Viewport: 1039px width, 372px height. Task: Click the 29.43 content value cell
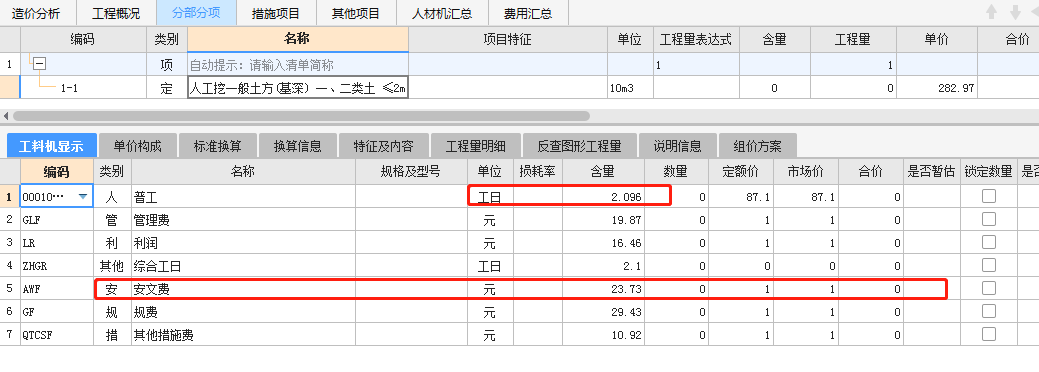pyautogui.click(x=604, y=312)
